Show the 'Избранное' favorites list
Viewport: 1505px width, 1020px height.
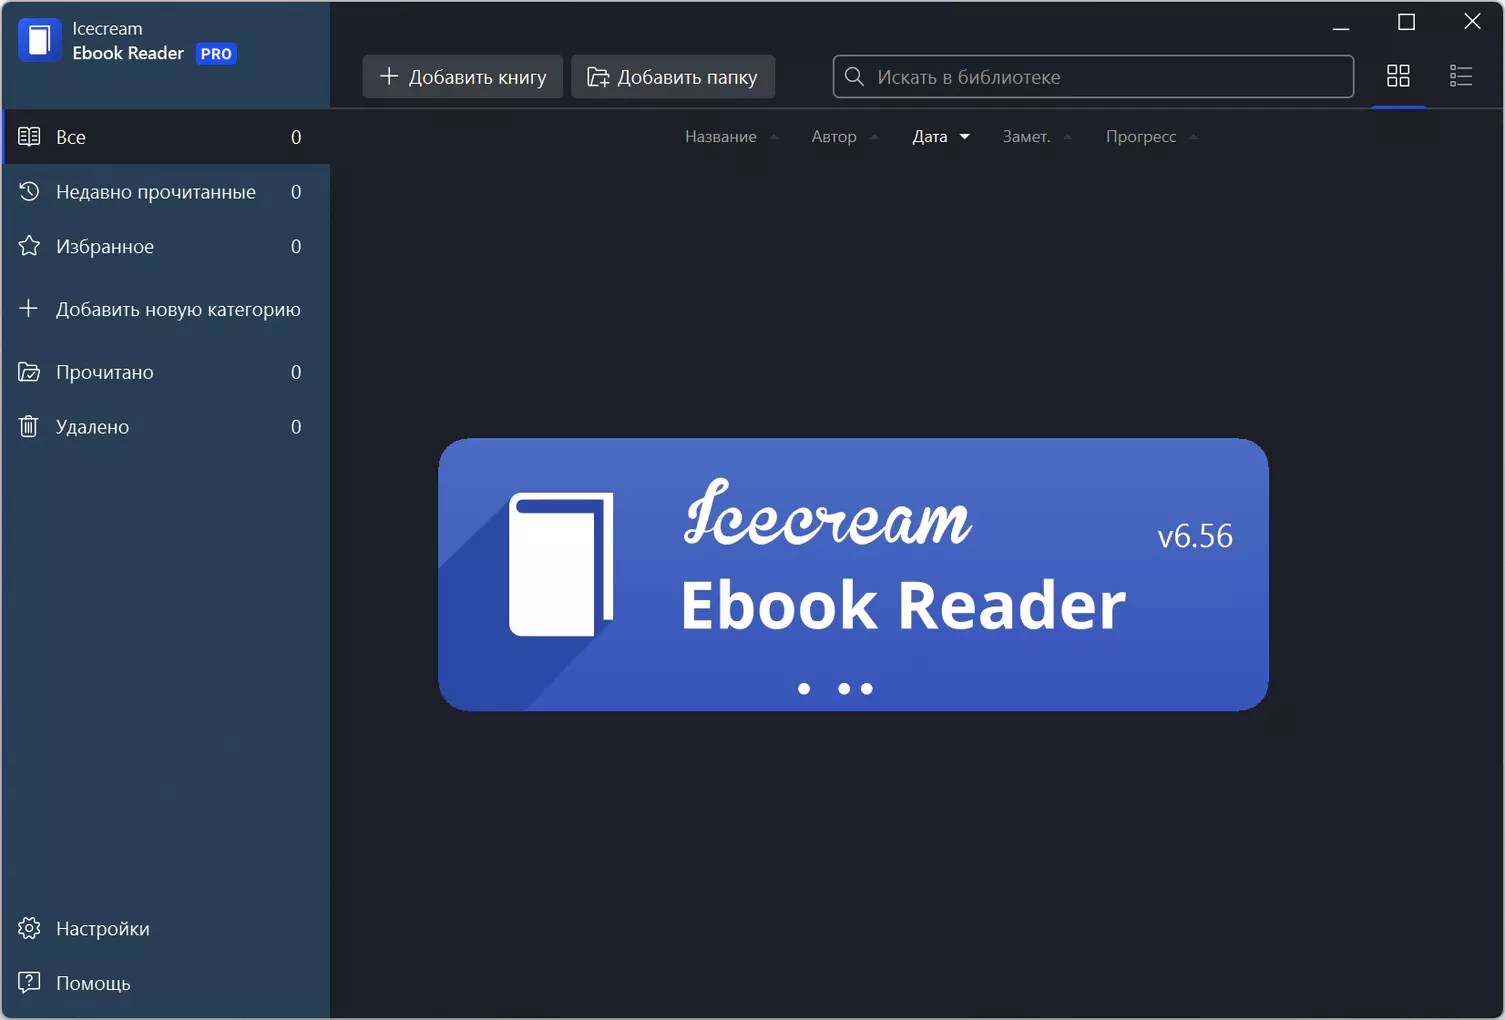(166, 246)
